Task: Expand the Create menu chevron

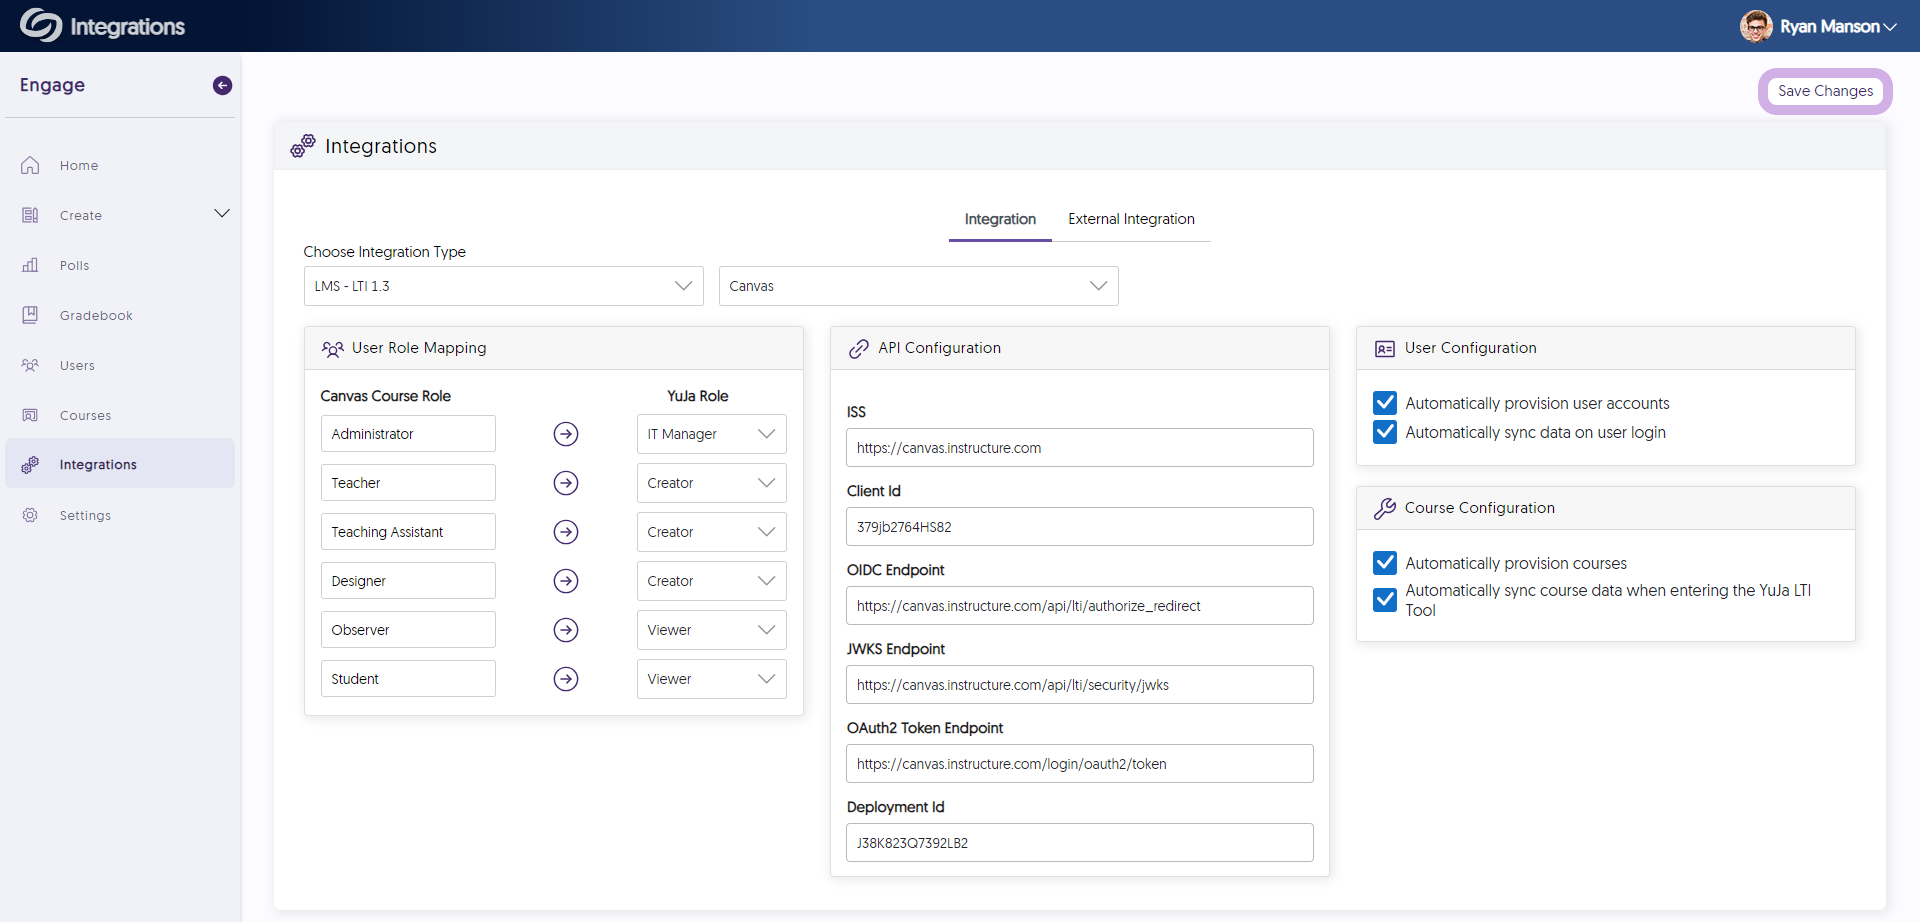Action: click(x=222, y=214)
